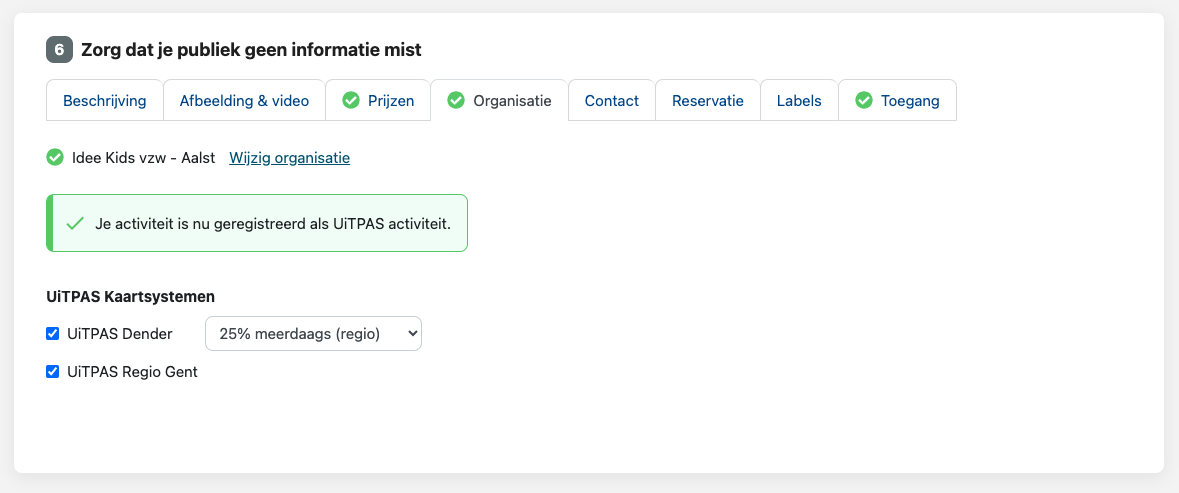Click the UiTPAS activiteit registration message
The image size is (1179, 493).
273,223
